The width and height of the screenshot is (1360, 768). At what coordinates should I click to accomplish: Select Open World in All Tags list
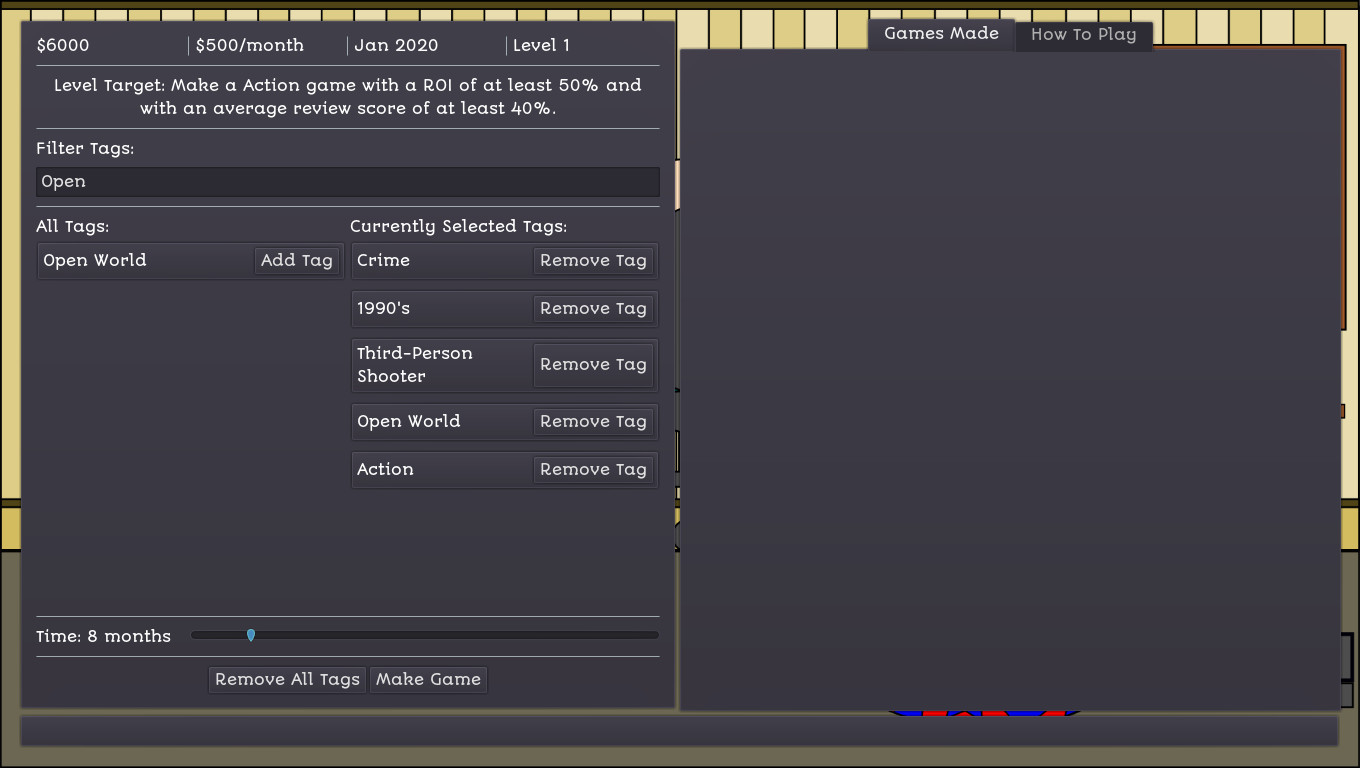[x=95, y=260]
